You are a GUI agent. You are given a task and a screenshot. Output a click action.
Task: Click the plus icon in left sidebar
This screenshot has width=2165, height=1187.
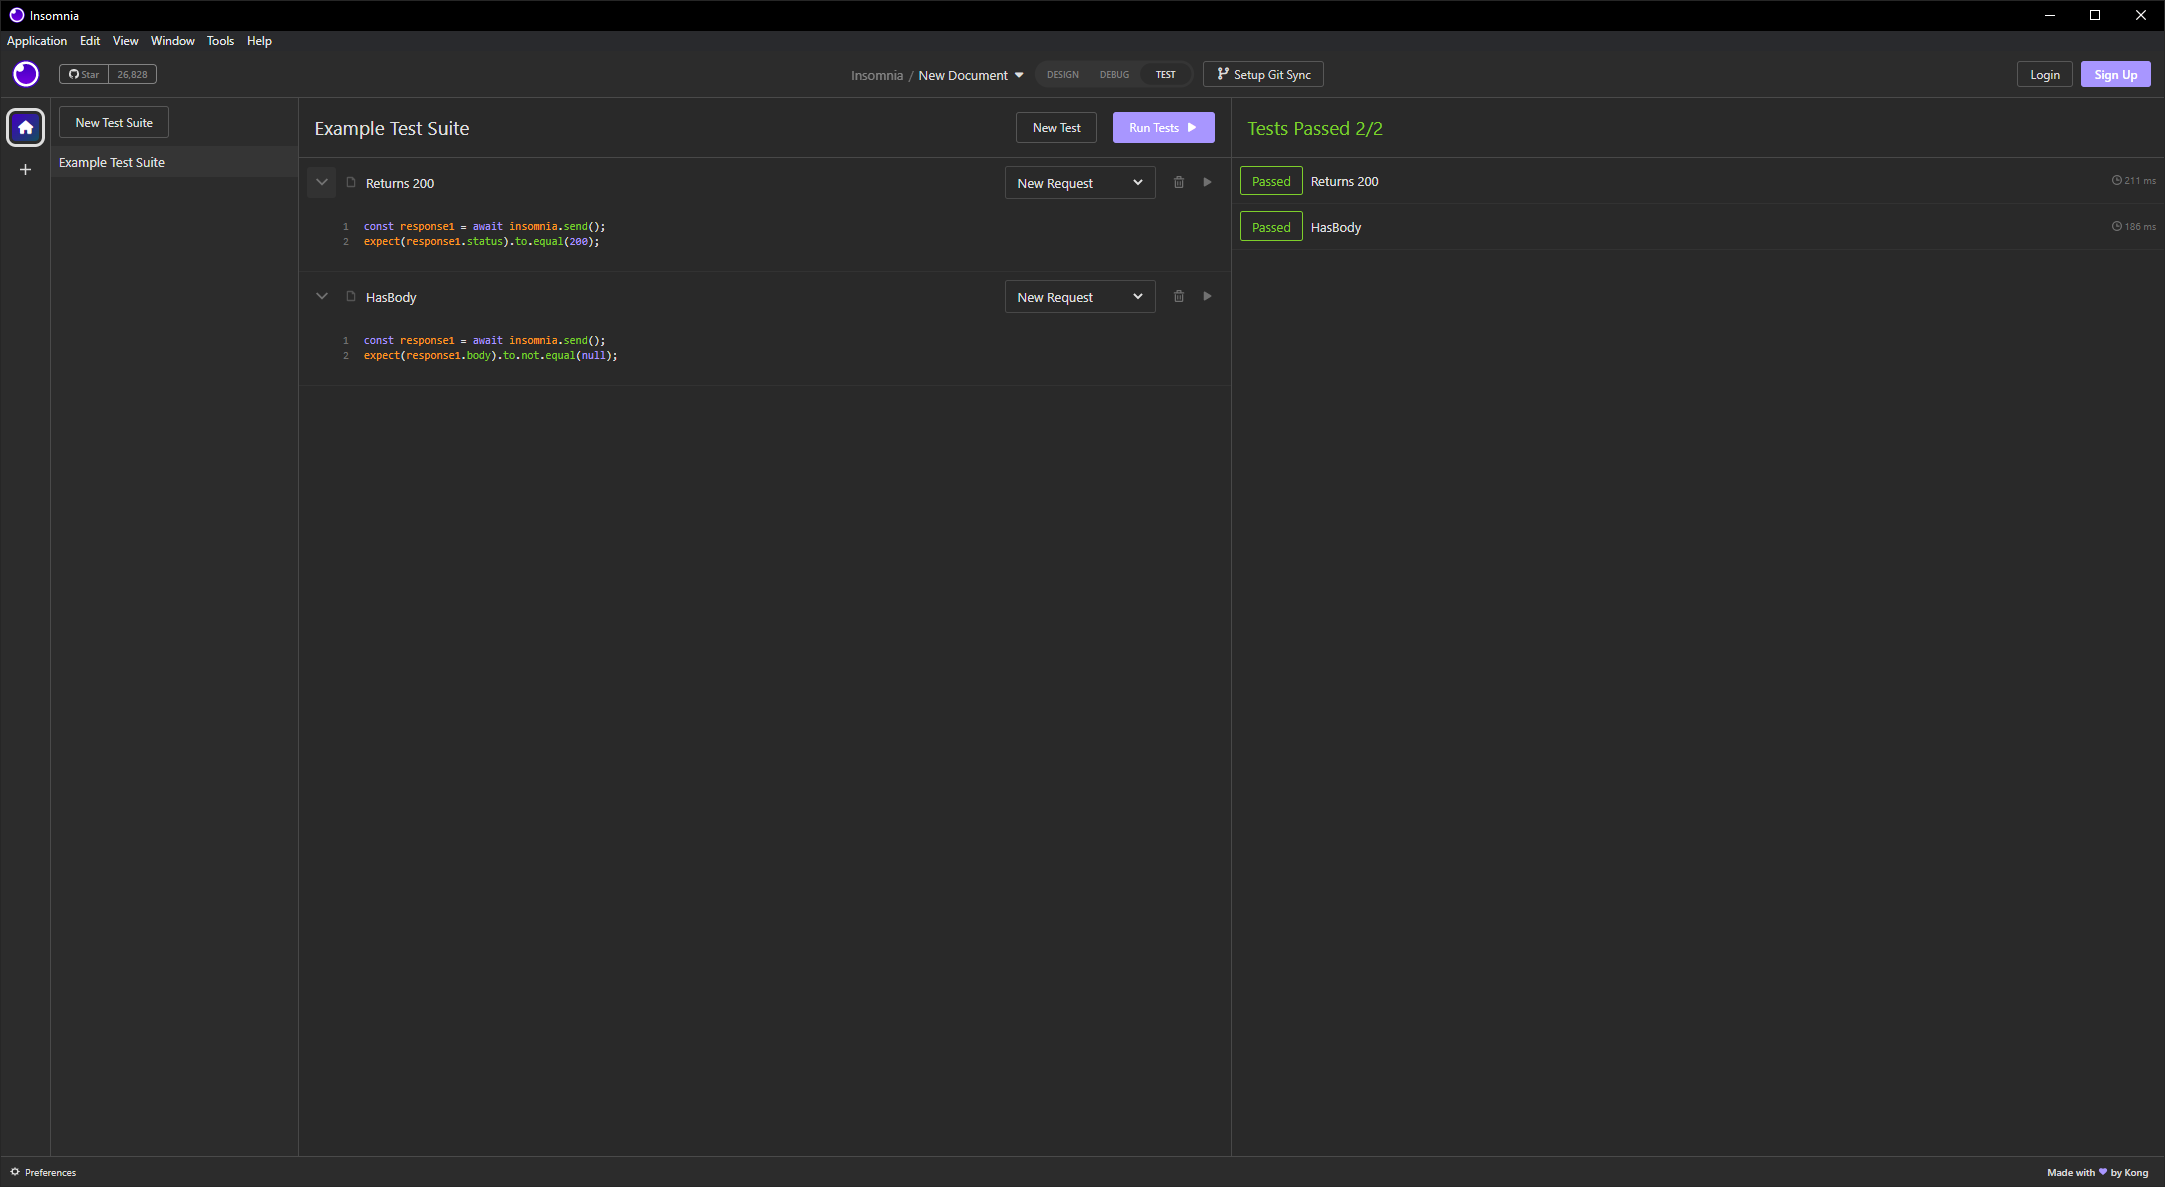tap(26, 170)
